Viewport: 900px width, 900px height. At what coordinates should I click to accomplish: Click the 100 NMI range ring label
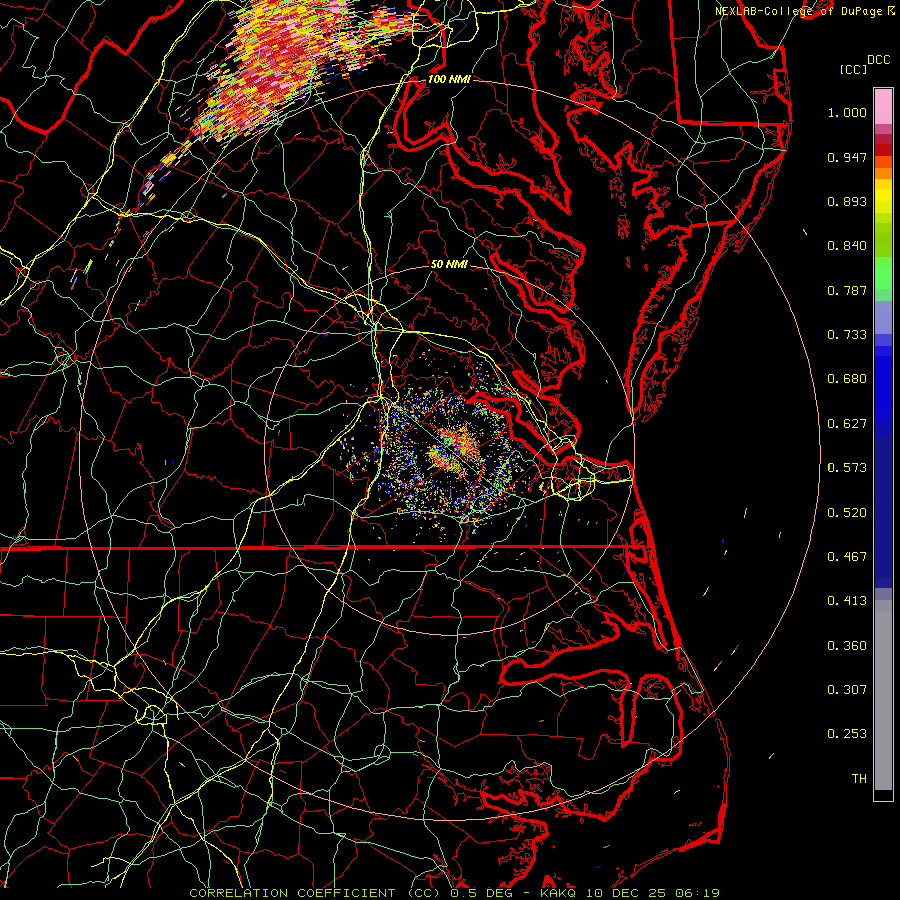point(449,79)
